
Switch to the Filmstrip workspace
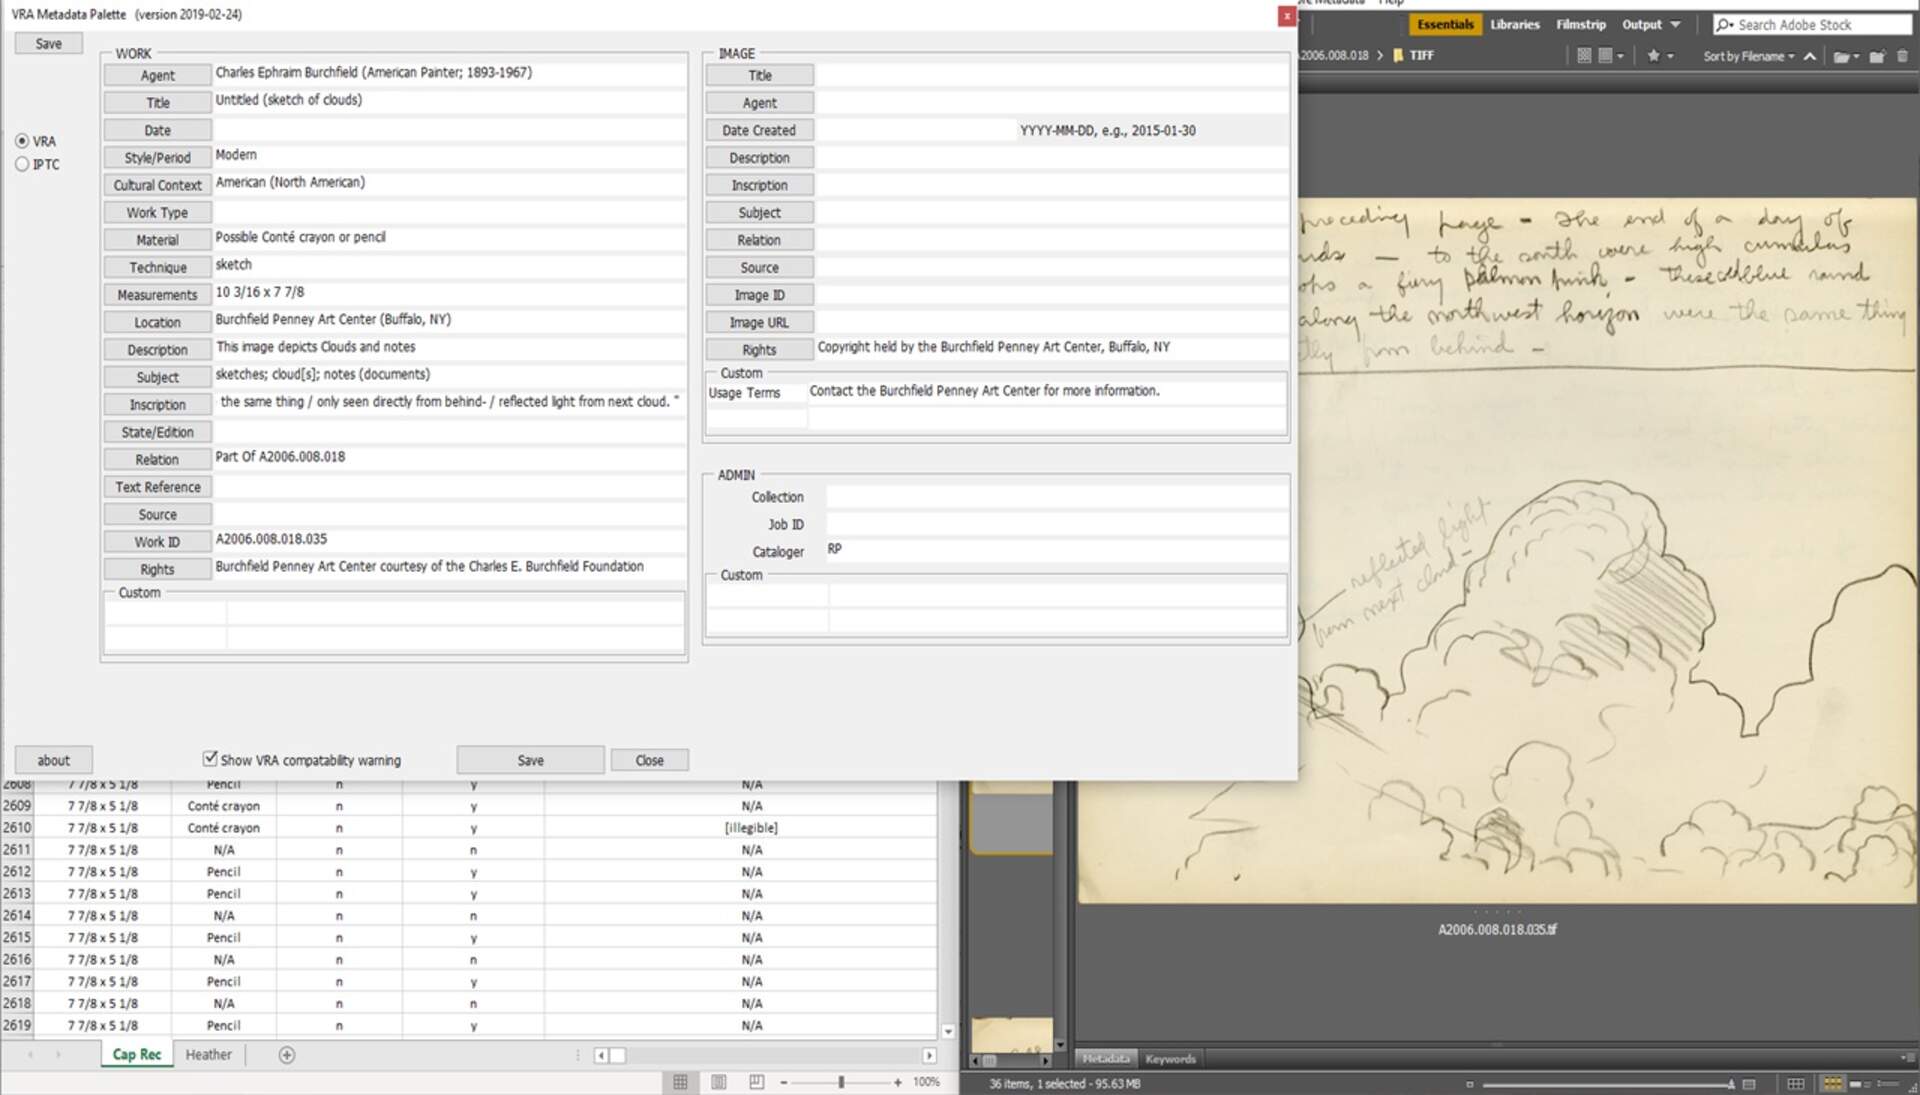tap(1580, 24)
